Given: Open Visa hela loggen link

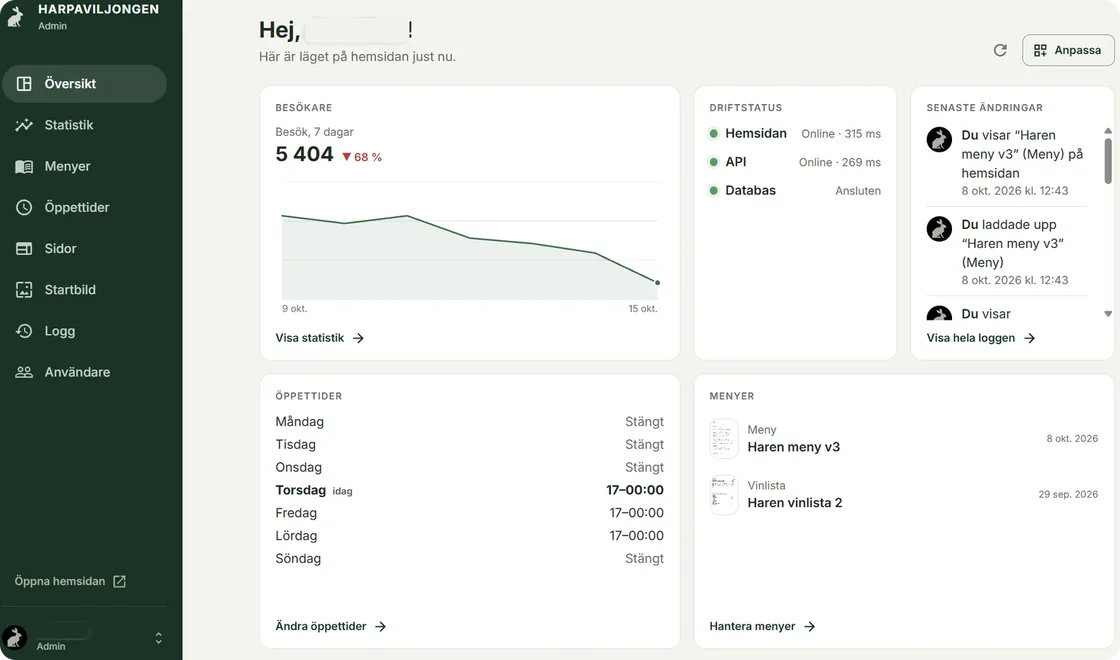Looking at the screenshot, I should pos(981,338).
